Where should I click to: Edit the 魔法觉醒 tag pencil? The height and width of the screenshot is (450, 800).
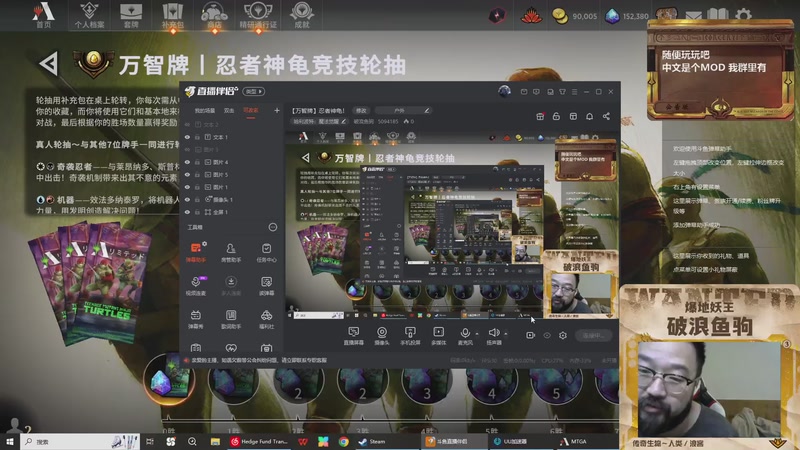(343, 121)
